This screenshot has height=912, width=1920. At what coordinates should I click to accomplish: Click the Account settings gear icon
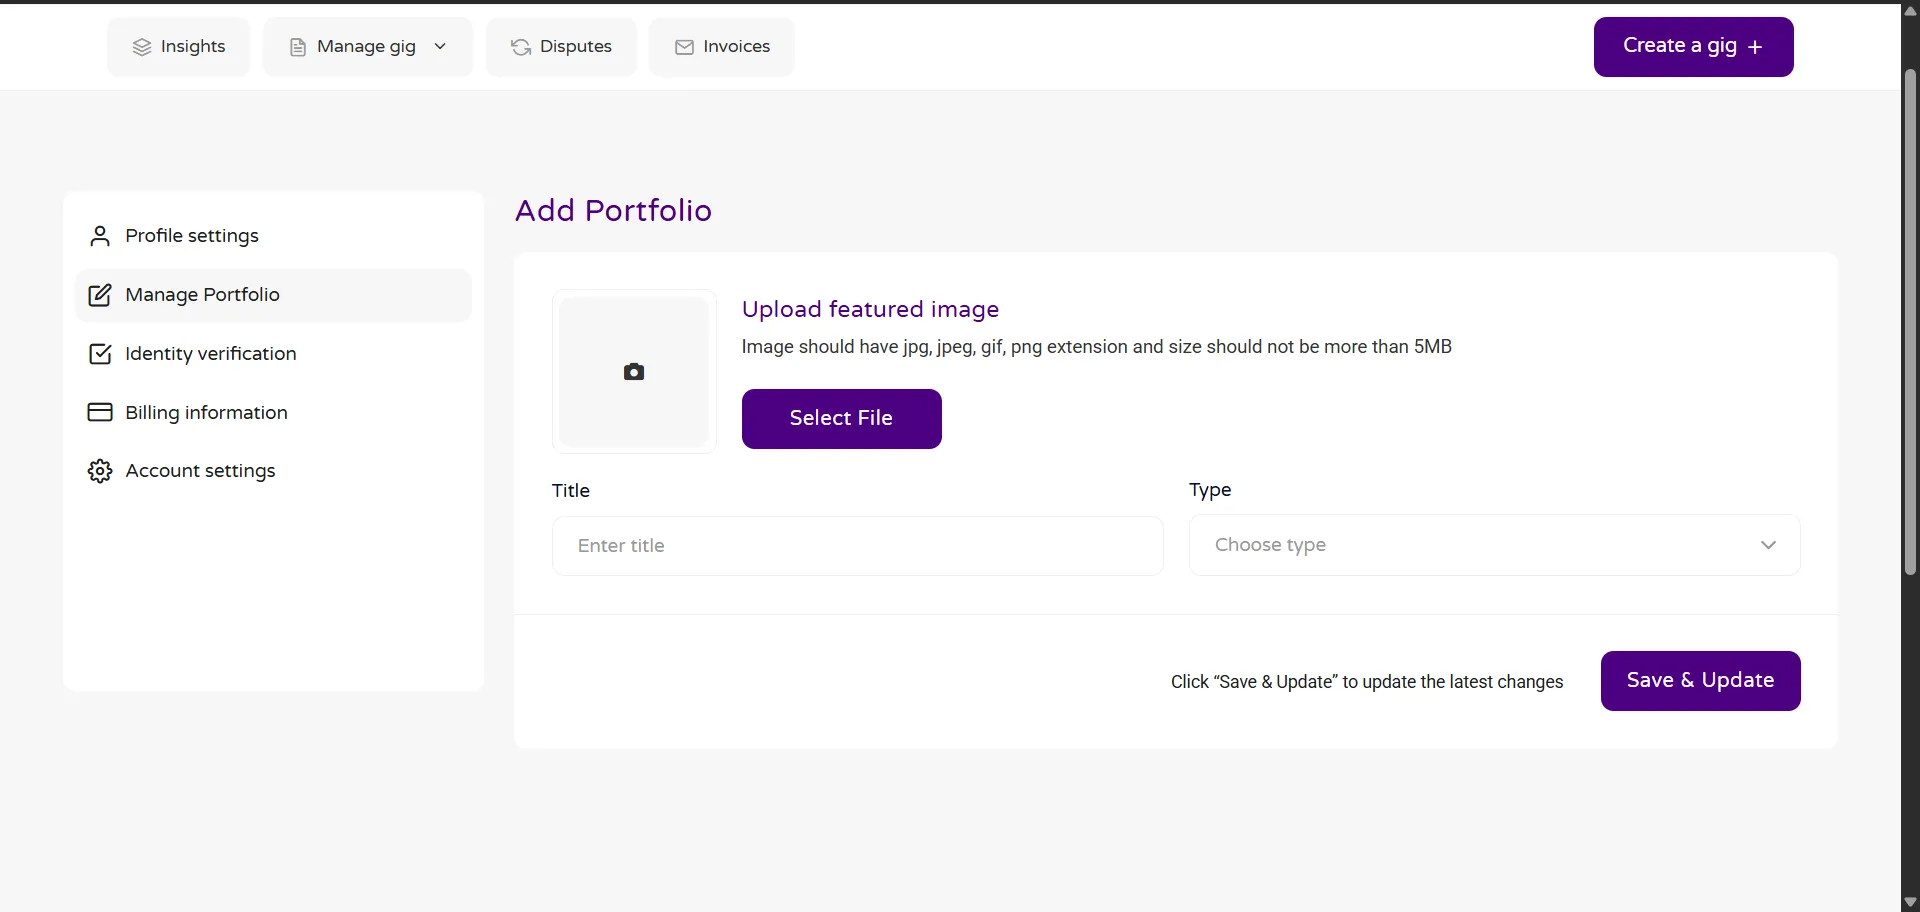100,471
